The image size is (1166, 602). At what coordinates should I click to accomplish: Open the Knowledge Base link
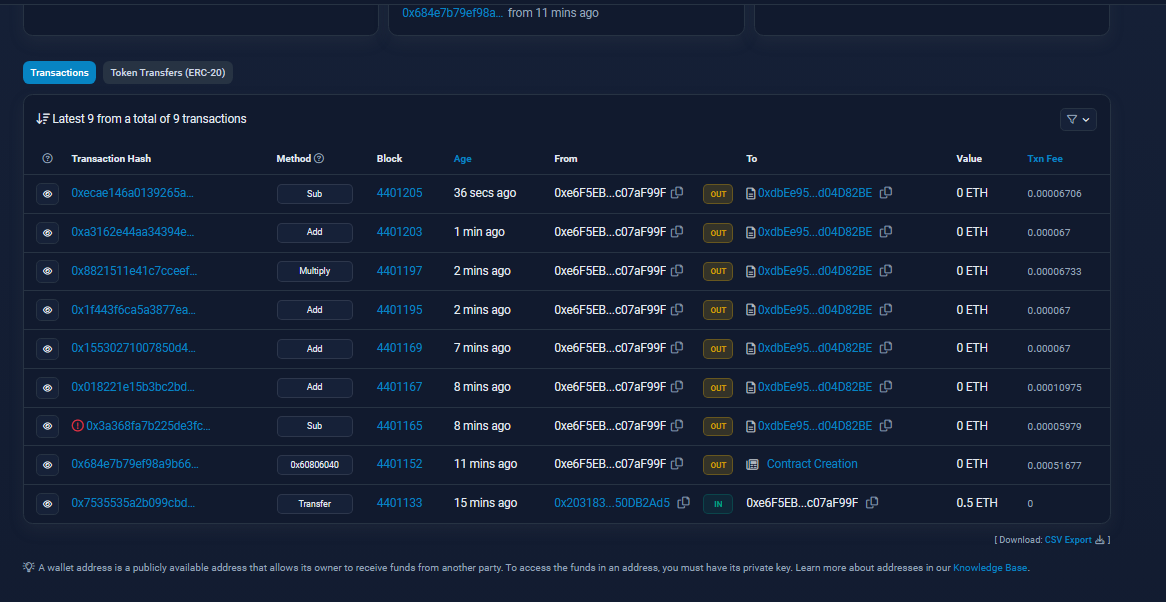pyautogui.click(x=991, y=567)
